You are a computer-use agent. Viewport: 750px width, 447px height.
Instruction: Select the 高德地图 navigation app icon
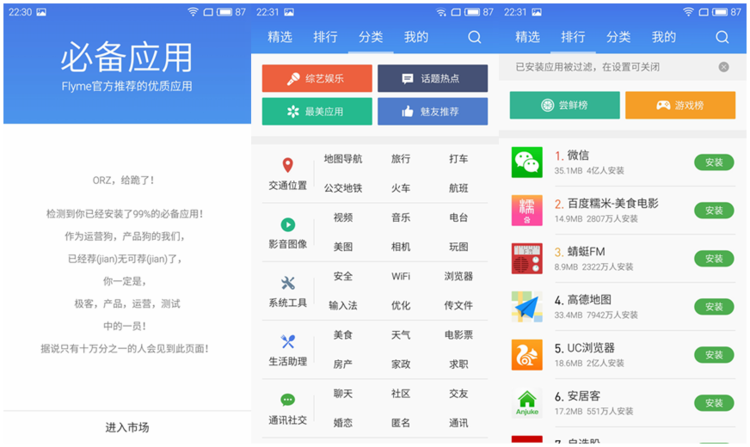coord(527,307)
